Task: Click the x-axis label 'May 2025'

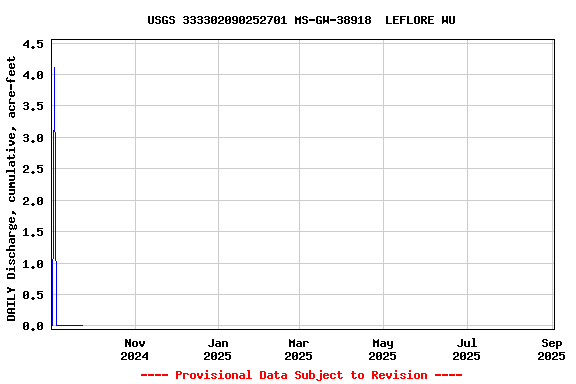Action: point(383,349)
